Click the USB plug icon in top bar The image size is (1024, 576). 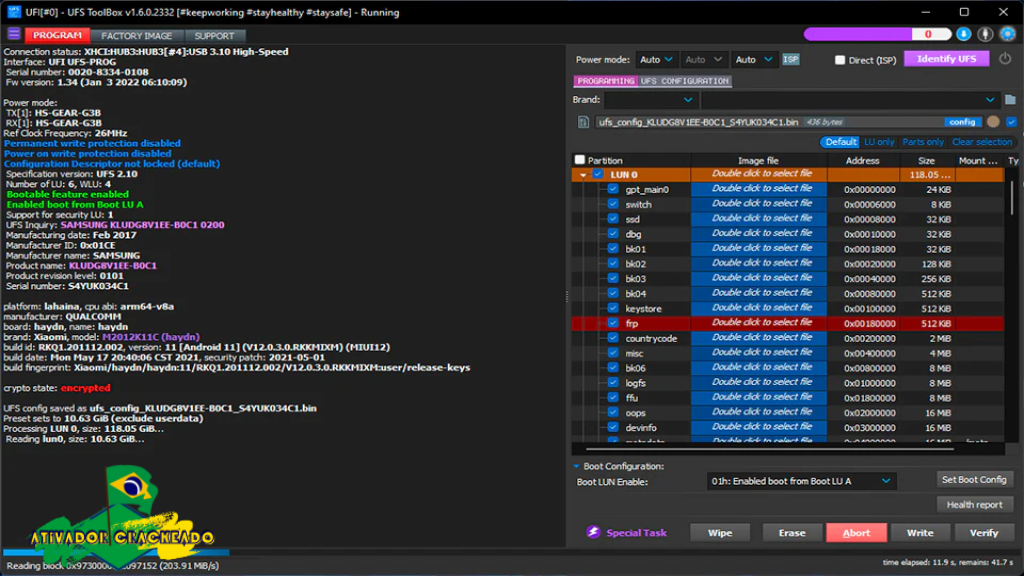(985, 34)
